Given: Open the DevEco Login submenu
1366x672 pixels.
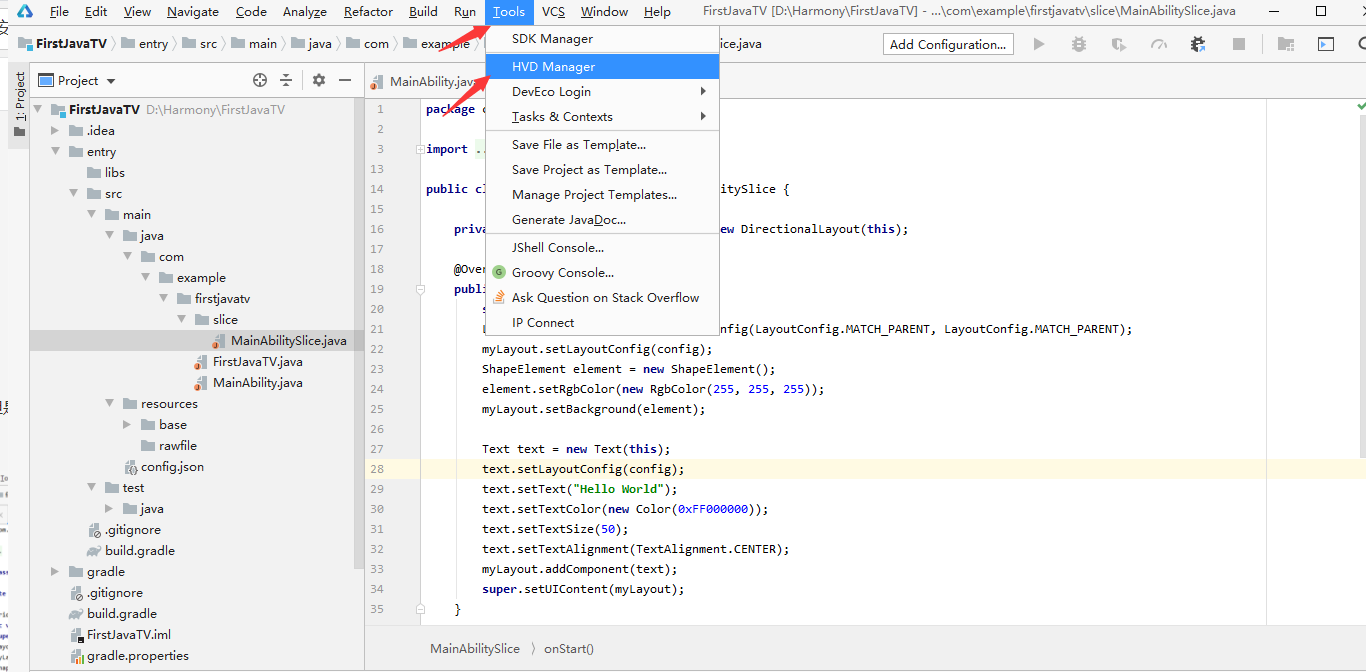Looking at the screenshot, I should 602,91.
